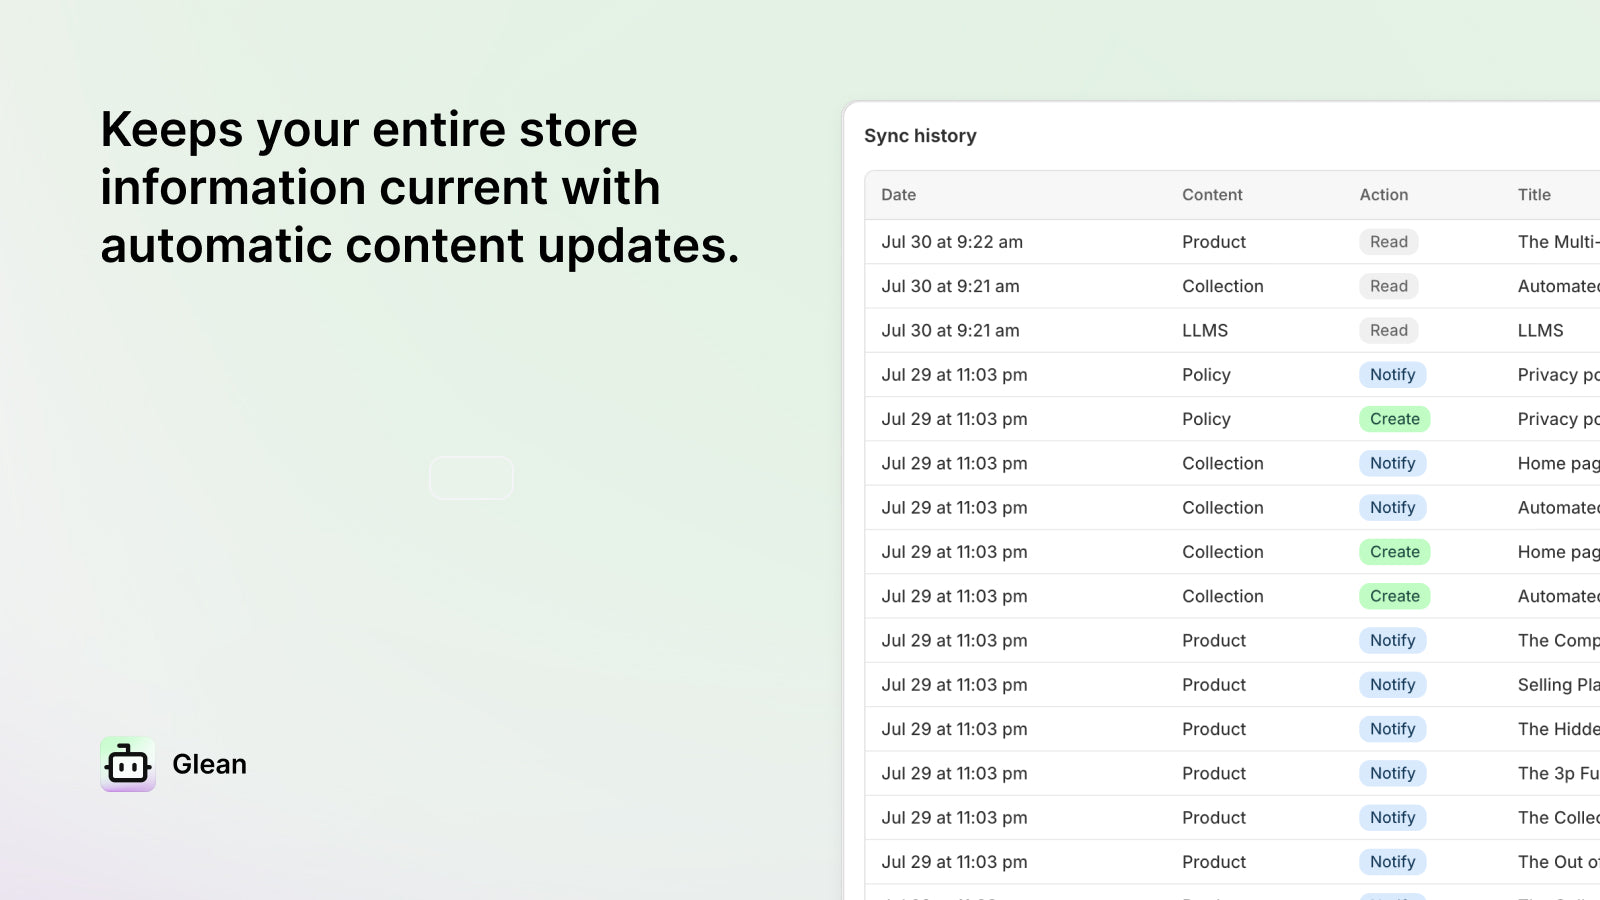Screen dimensions: 1600x900
Task: Toggle the Read status on the Collection sync
Action: 1388,286
